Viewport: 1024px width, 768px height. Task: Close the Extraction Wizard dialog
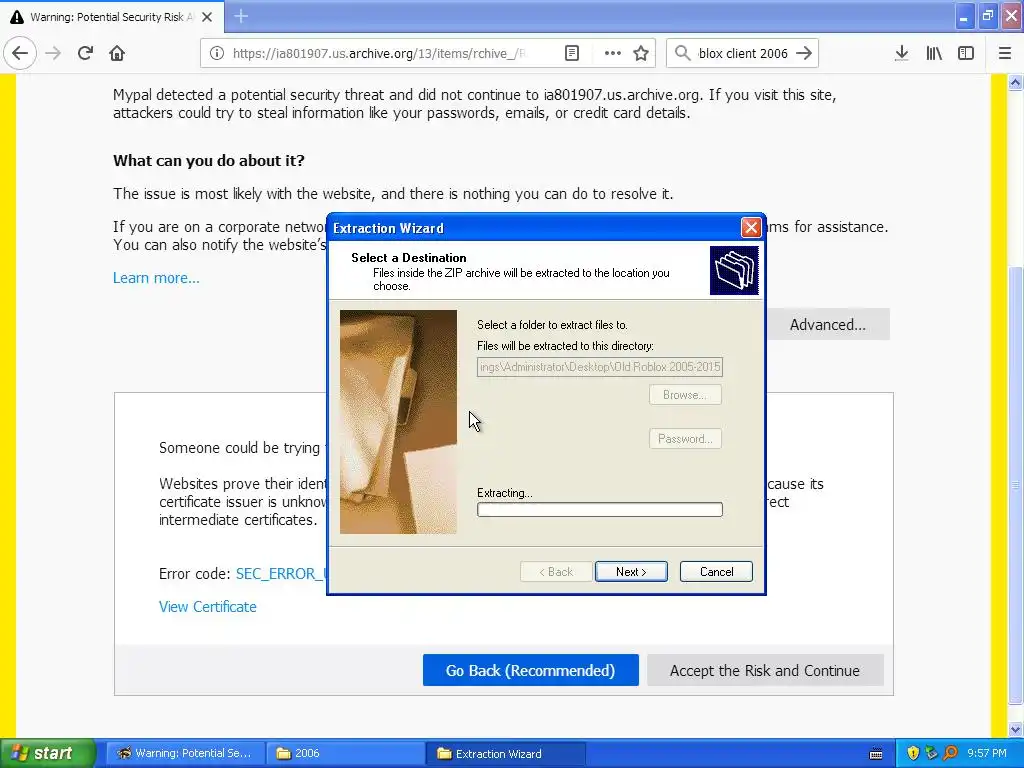click(x=750, y=227)
